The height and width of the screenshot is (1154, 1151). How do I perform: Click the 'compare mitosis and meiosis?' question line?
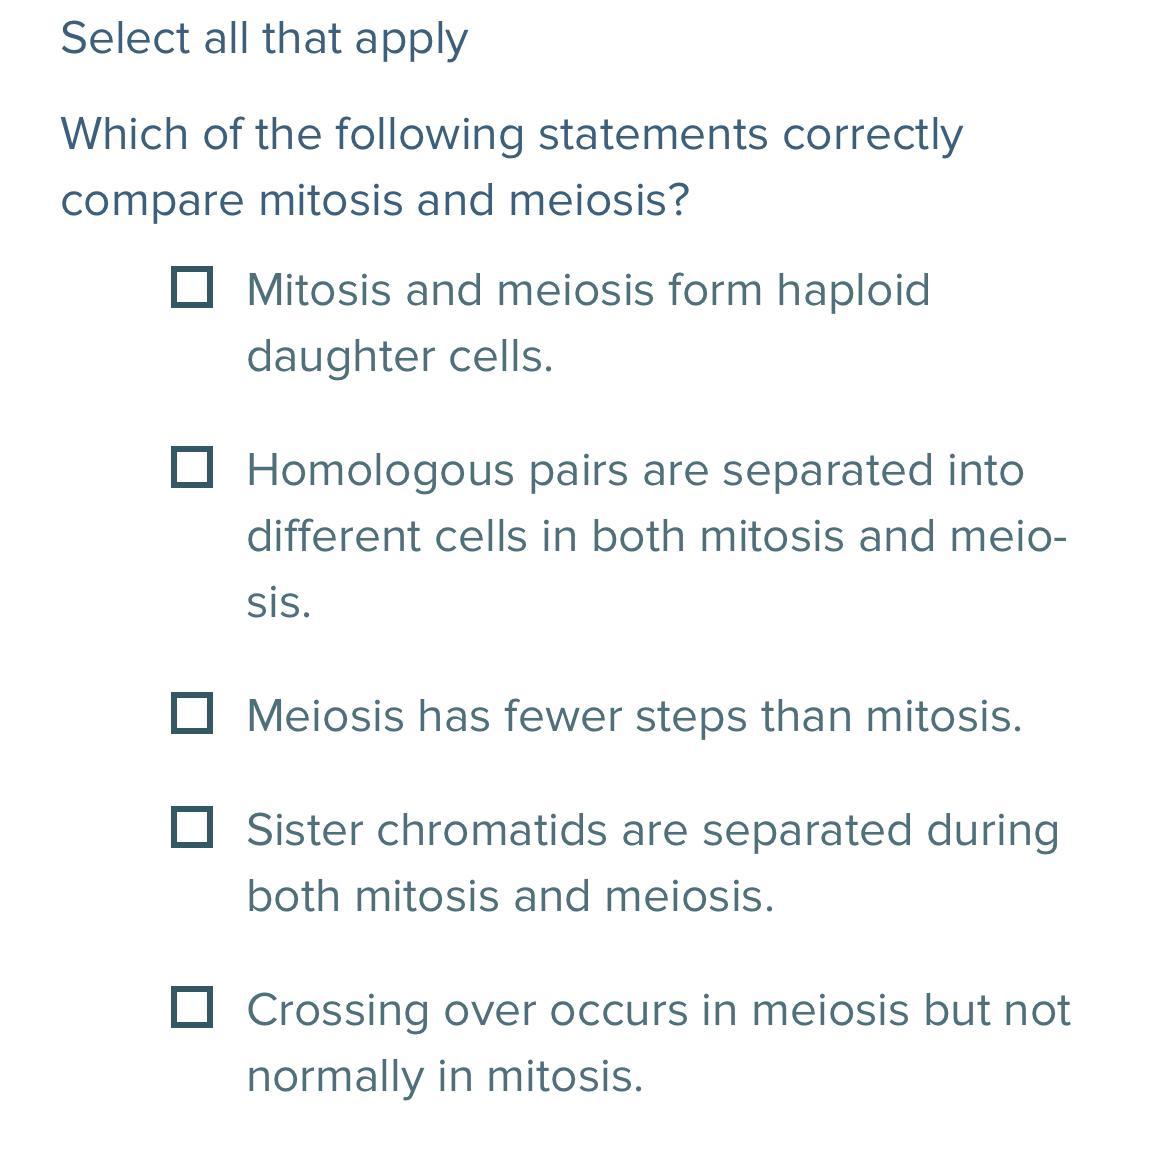pyautogui.click(x=375, y=199)
